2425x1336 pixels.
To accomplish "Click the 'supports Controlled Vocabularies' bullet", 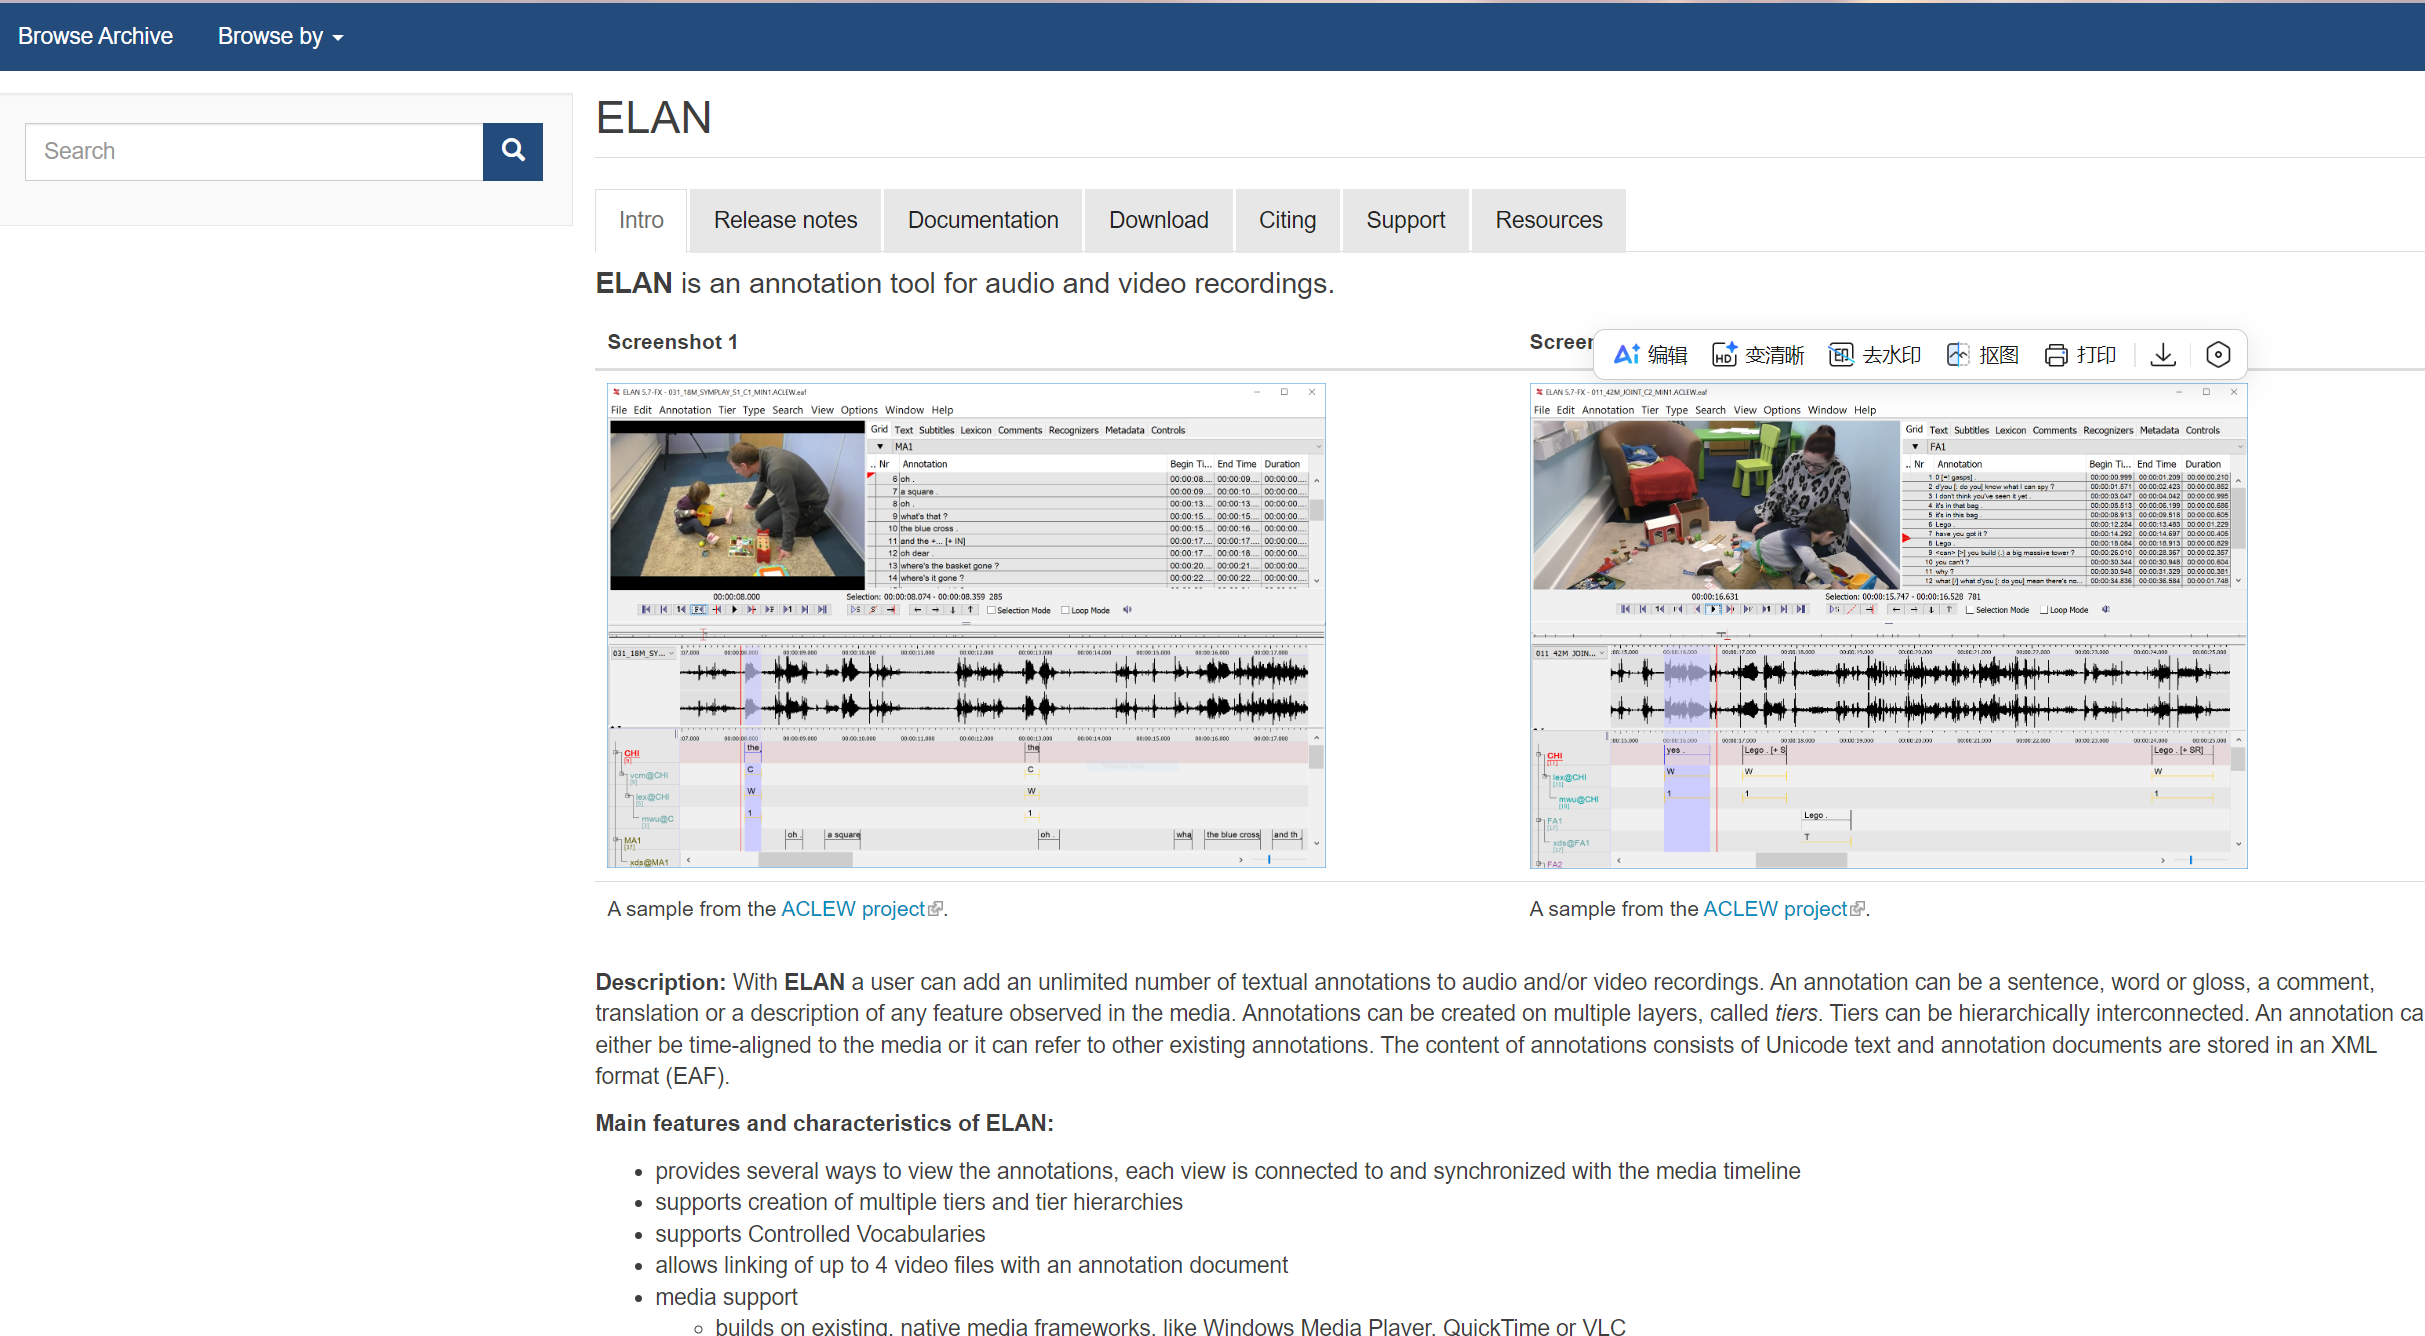I will [820, 1234].
